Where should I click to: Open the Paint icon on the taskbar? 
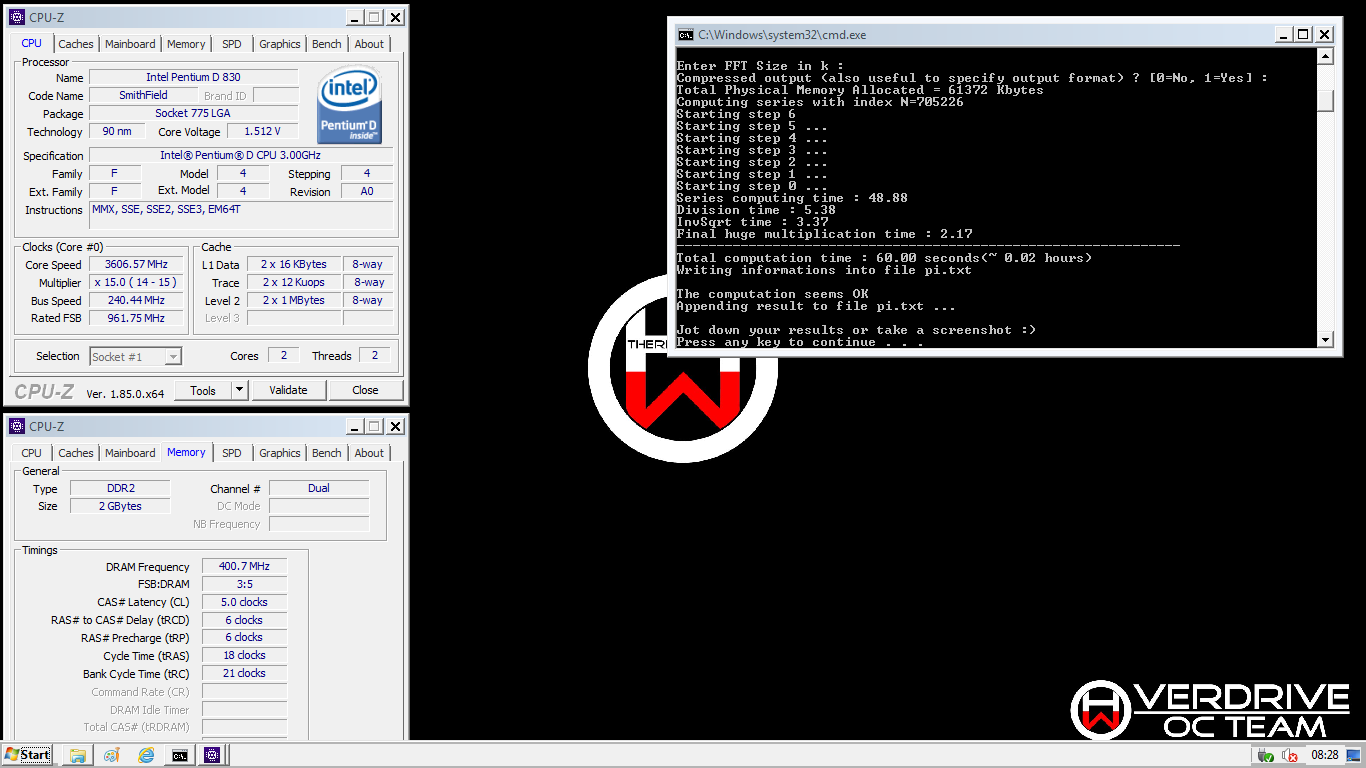click(x=112, y=755)
